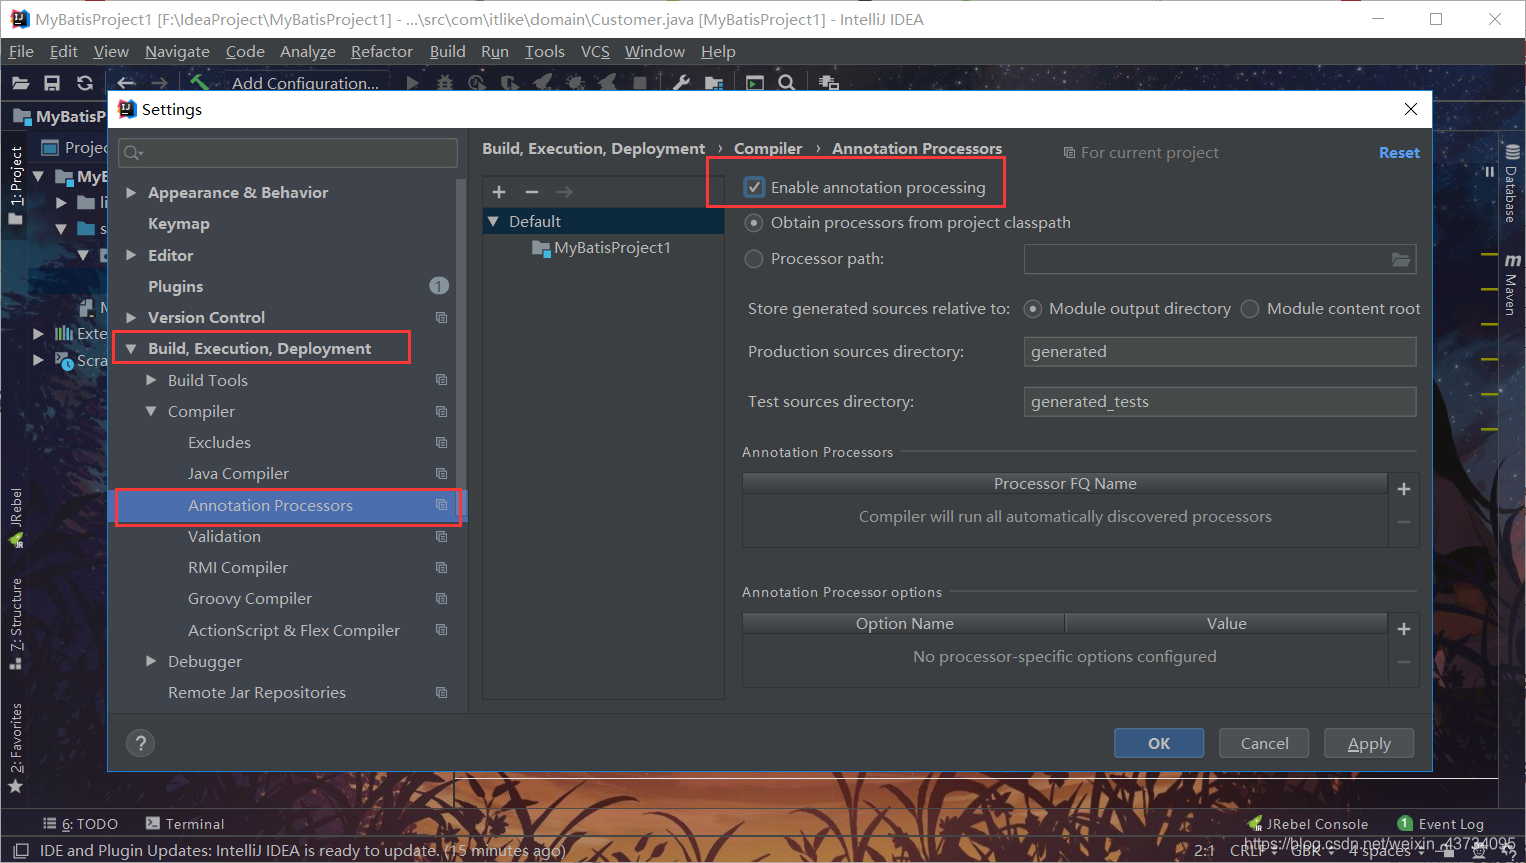Click the Project Structure toolbar icon
This screenshot has width=1526, height=863.
point(714,83)
